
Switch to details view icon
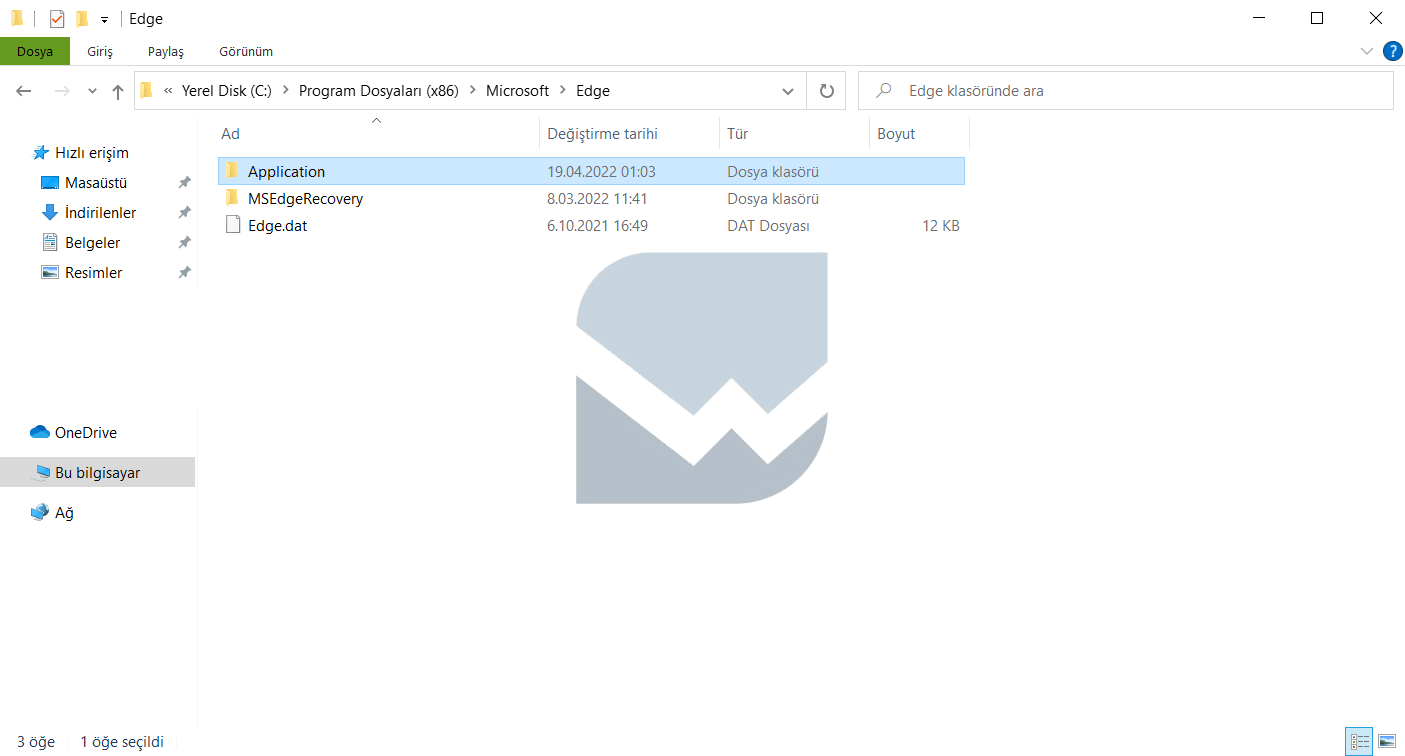(x=1360, y=741)
